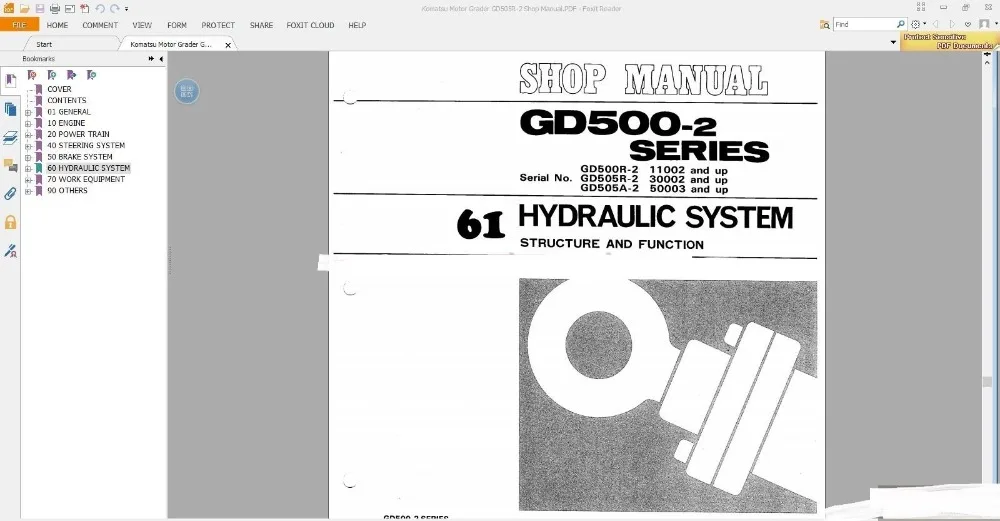This screenshot has height=521, width=1000.
Task: Expand the bookmarks panel with double-arrow icon
Action: pyautogui.click(x=151, y=59)
